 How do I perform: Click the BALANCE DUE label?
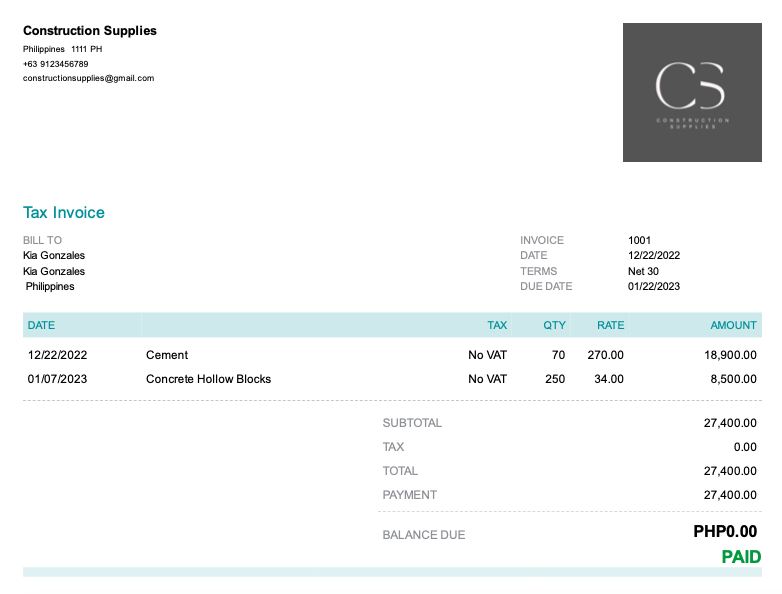point(423,535)
